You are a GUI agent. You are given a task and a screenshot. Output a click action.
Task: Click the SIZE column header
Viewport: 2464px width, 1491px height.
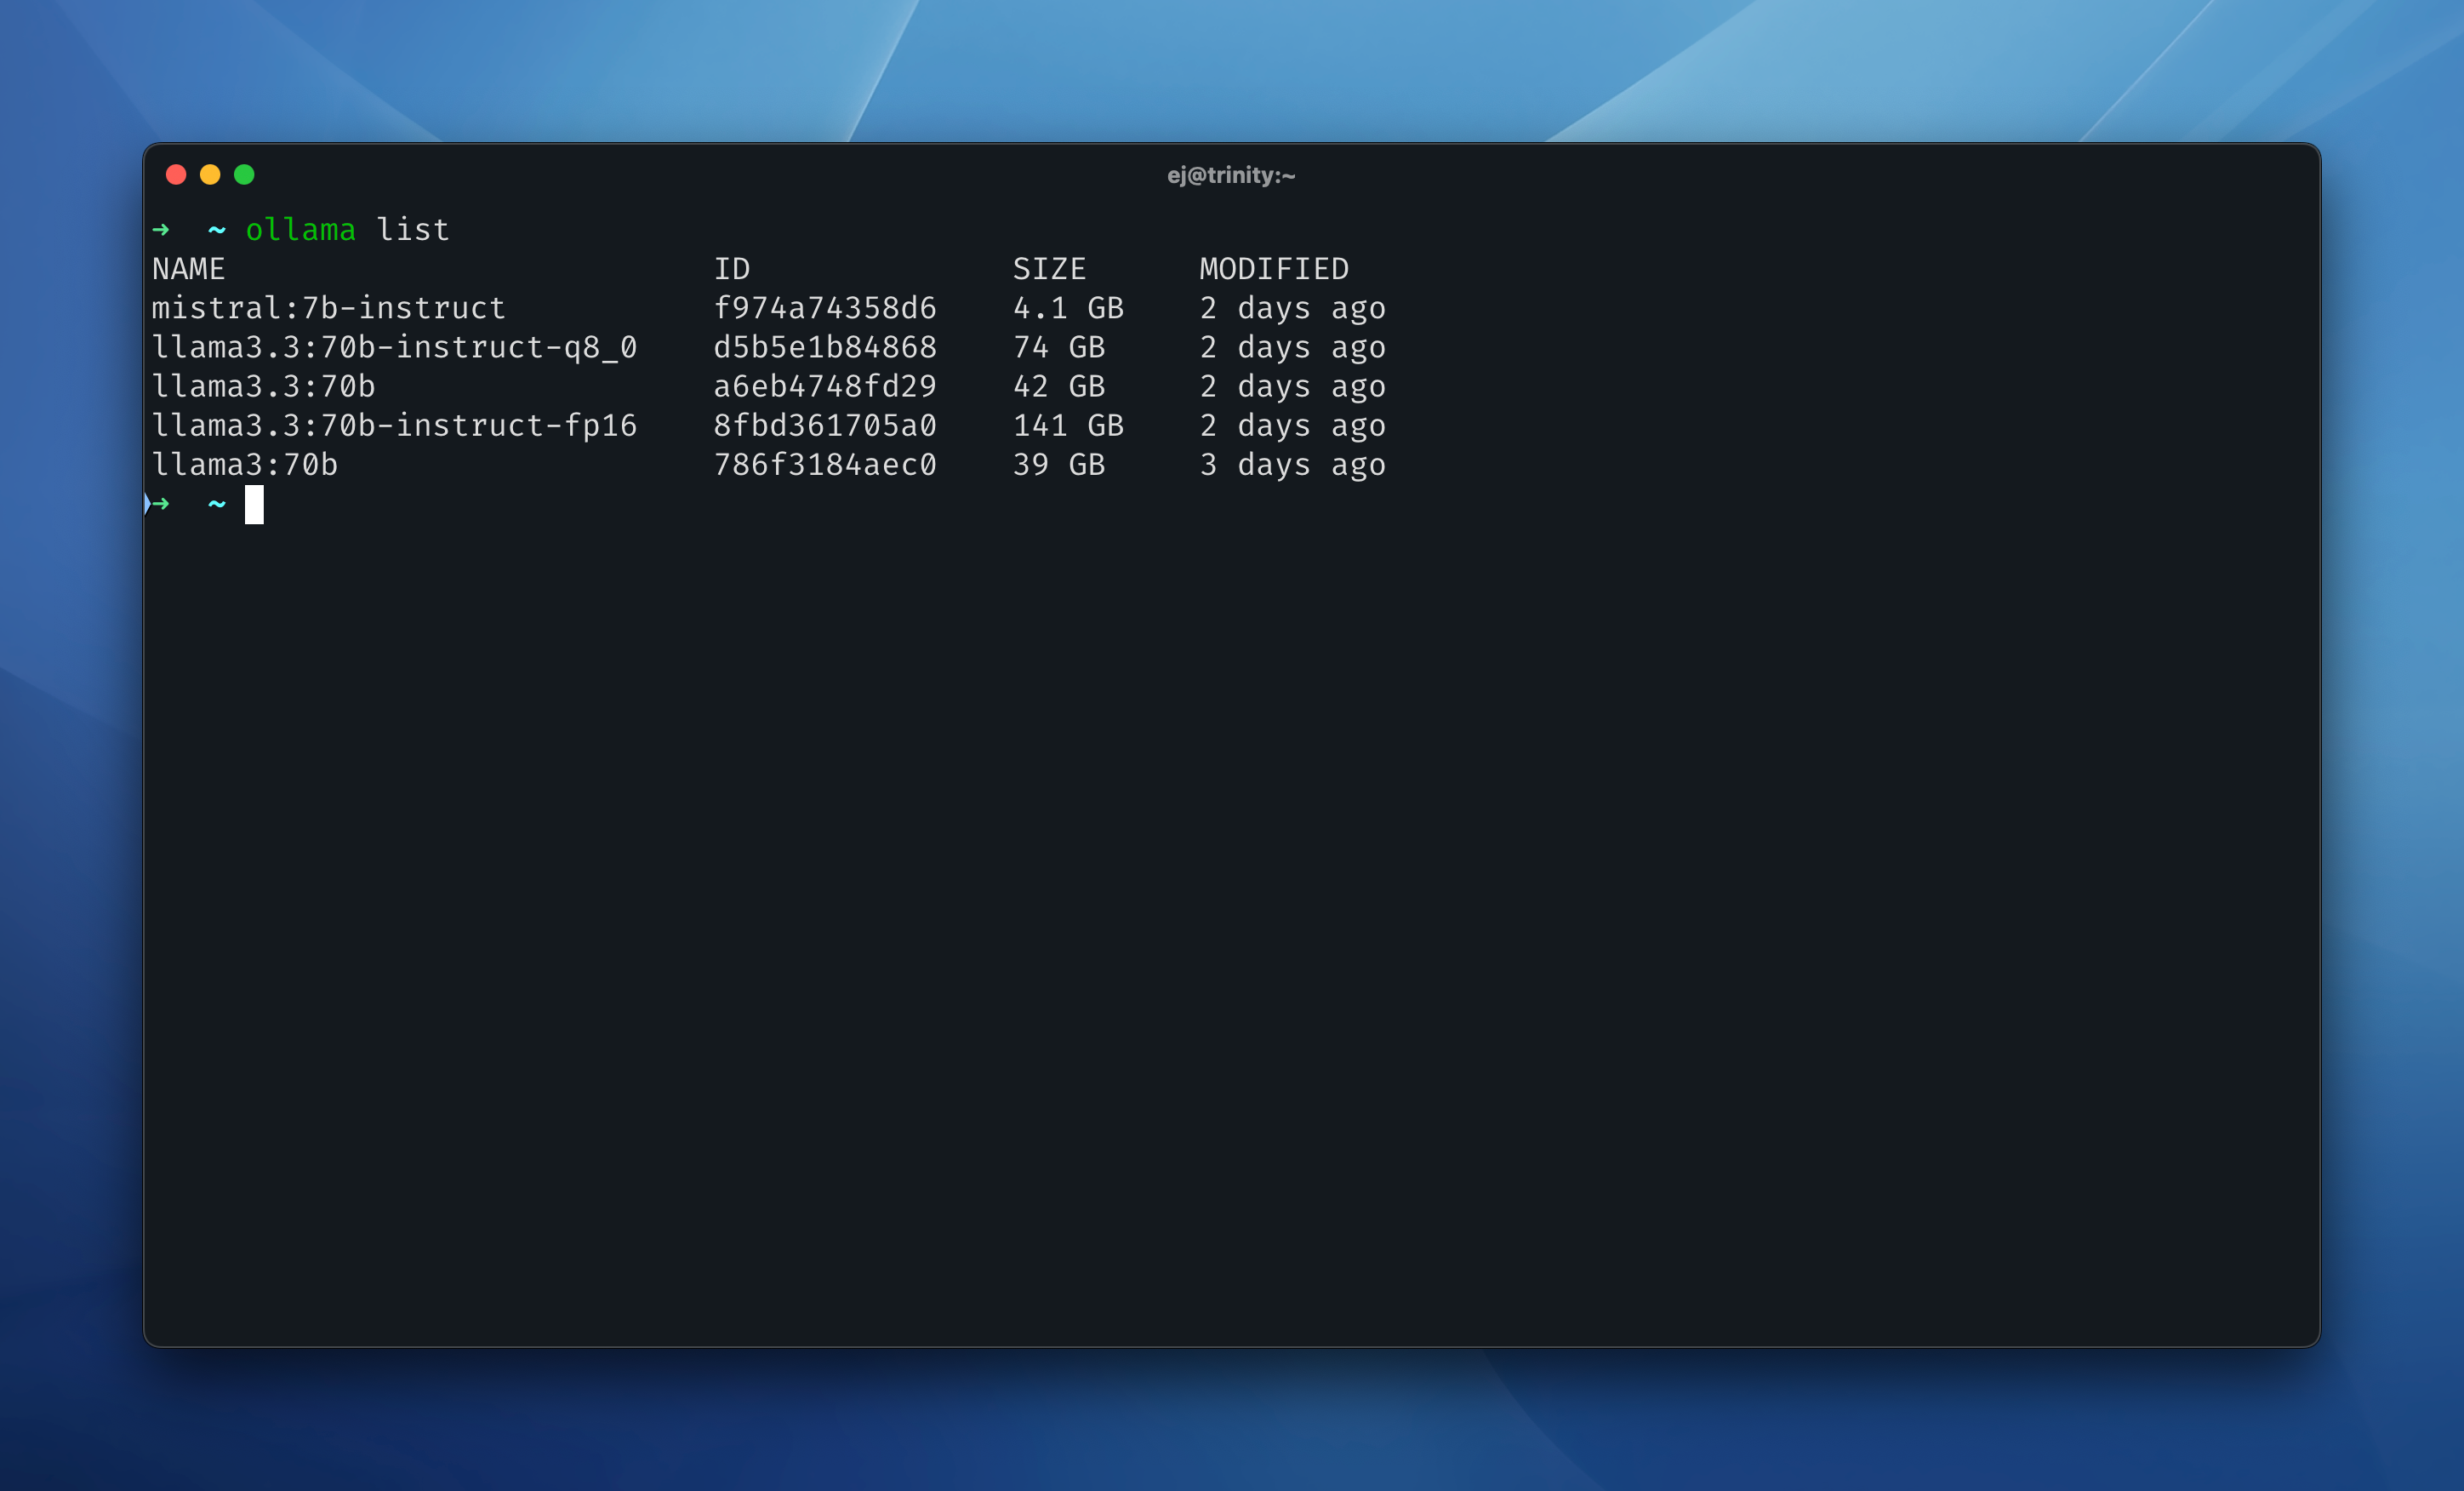[x=1049, y=269]
